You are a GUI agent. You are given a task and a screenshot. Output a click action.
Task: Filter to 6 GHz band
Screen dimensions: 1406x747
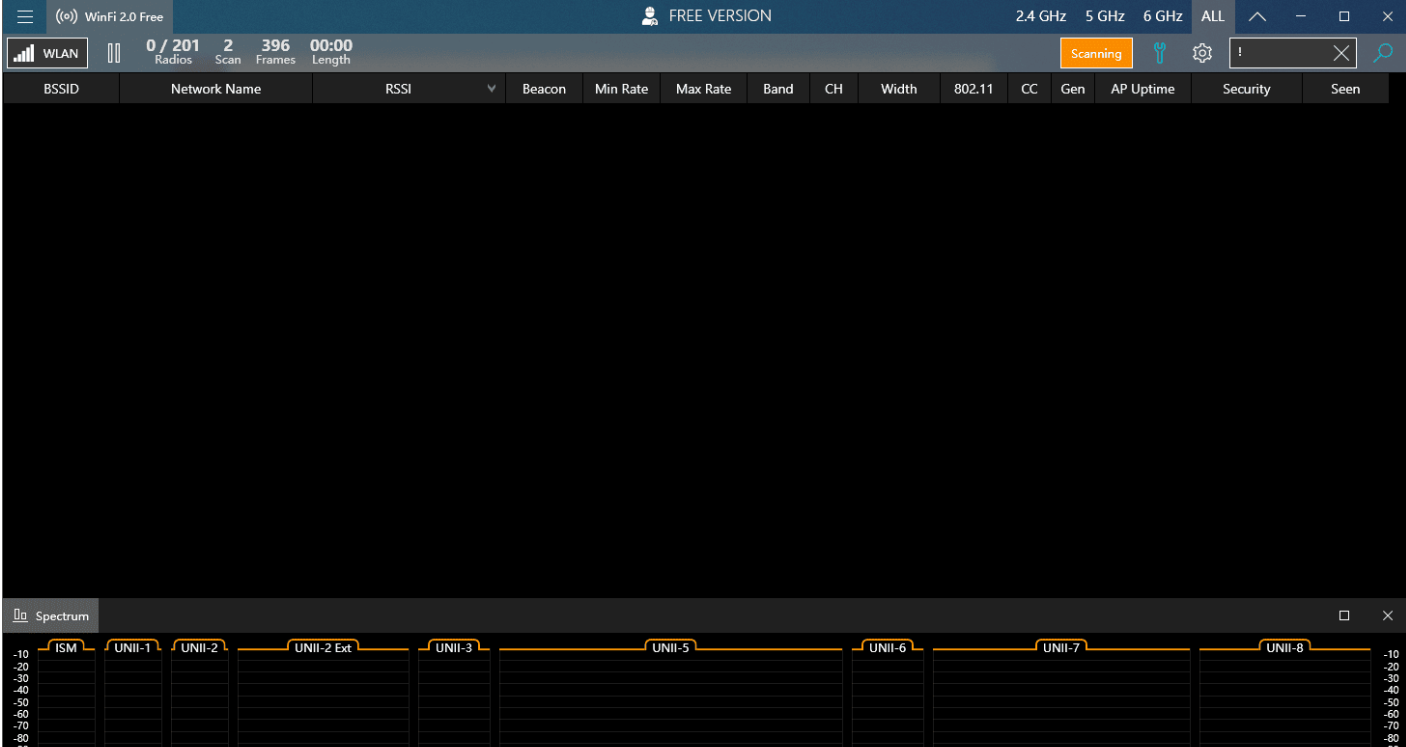tap(1163, 16)
